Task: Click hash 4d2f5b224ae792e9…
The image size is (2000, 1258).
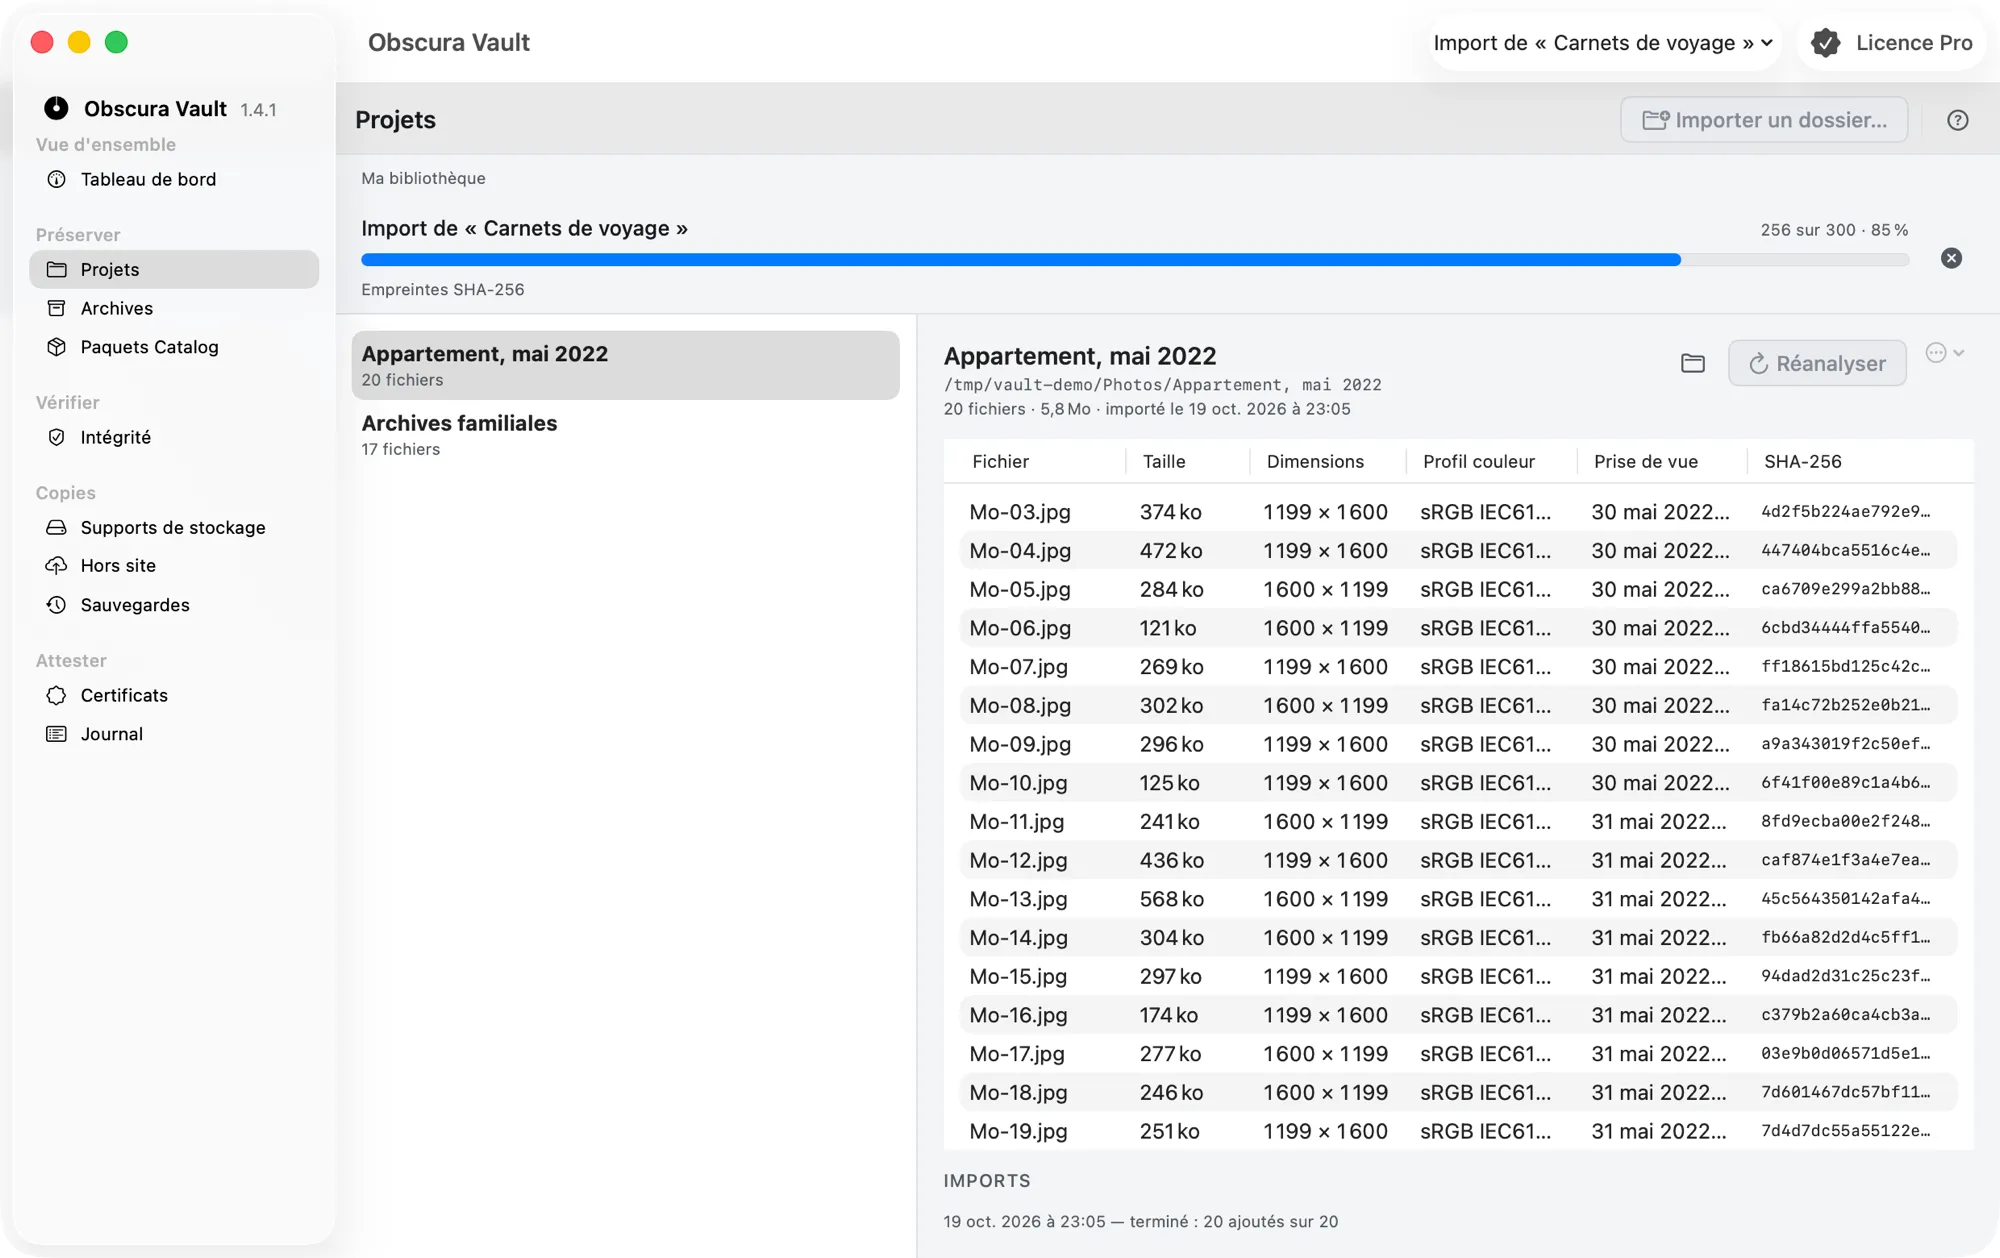Action: click(x=1846, y=512)
